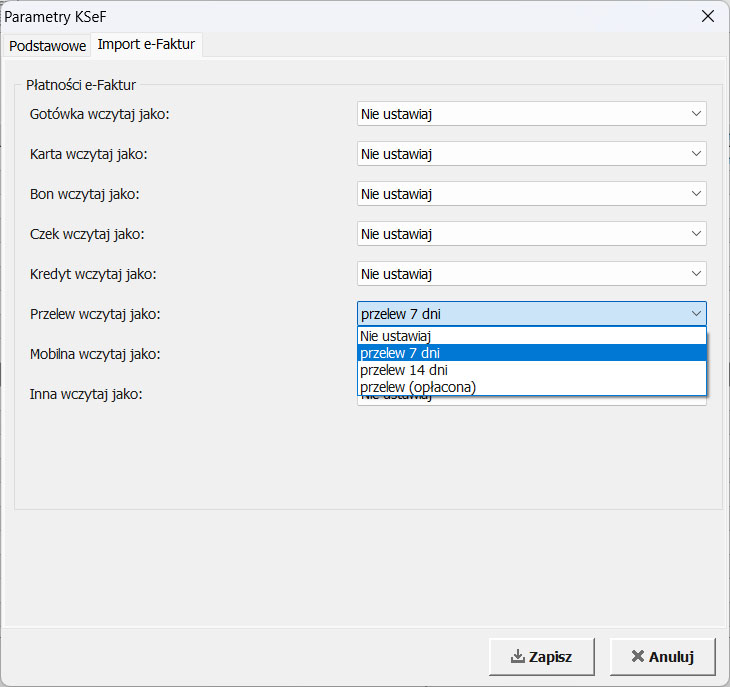Expand the Czek wczytaj jako dropdown
The image size is (730, 687).
(x=531, y=234)
